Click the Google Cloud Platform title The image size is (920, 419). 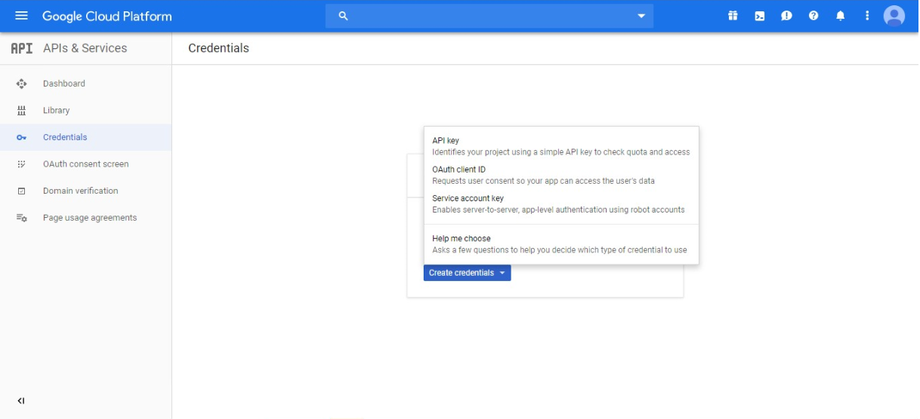pos(107,16)
